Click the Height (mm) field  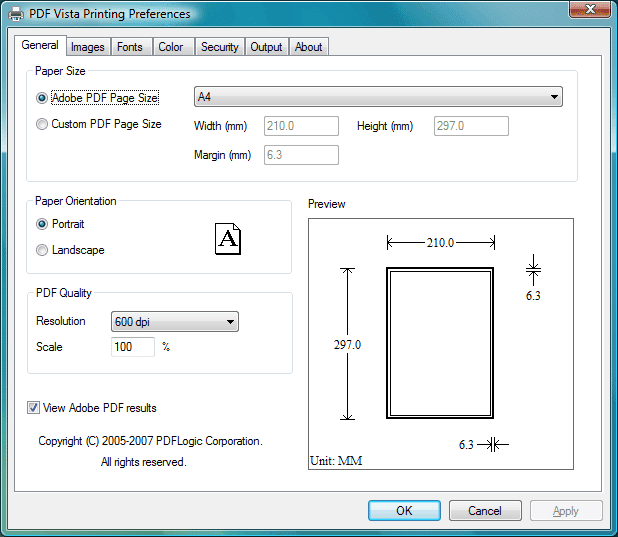471,126
